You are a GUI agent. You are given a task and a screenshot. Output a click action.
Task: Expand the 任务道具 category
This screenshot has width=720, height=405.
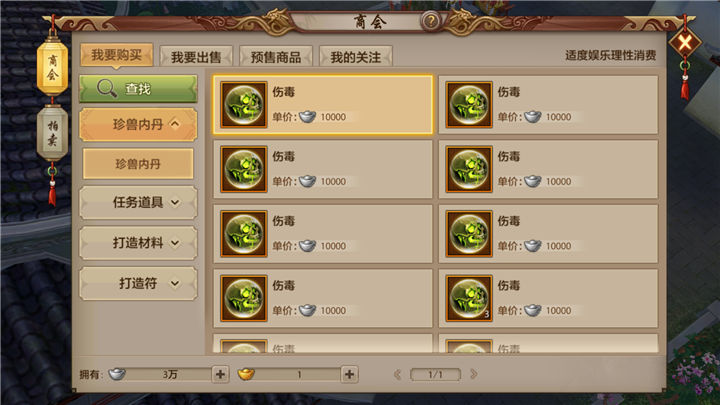tap(138, 202)
